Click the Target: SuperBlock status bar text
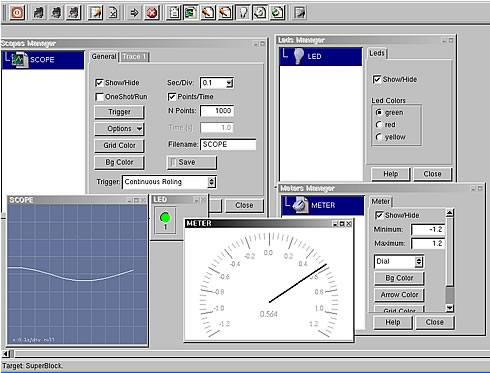 pyautogui.click(x=32, y=366)
